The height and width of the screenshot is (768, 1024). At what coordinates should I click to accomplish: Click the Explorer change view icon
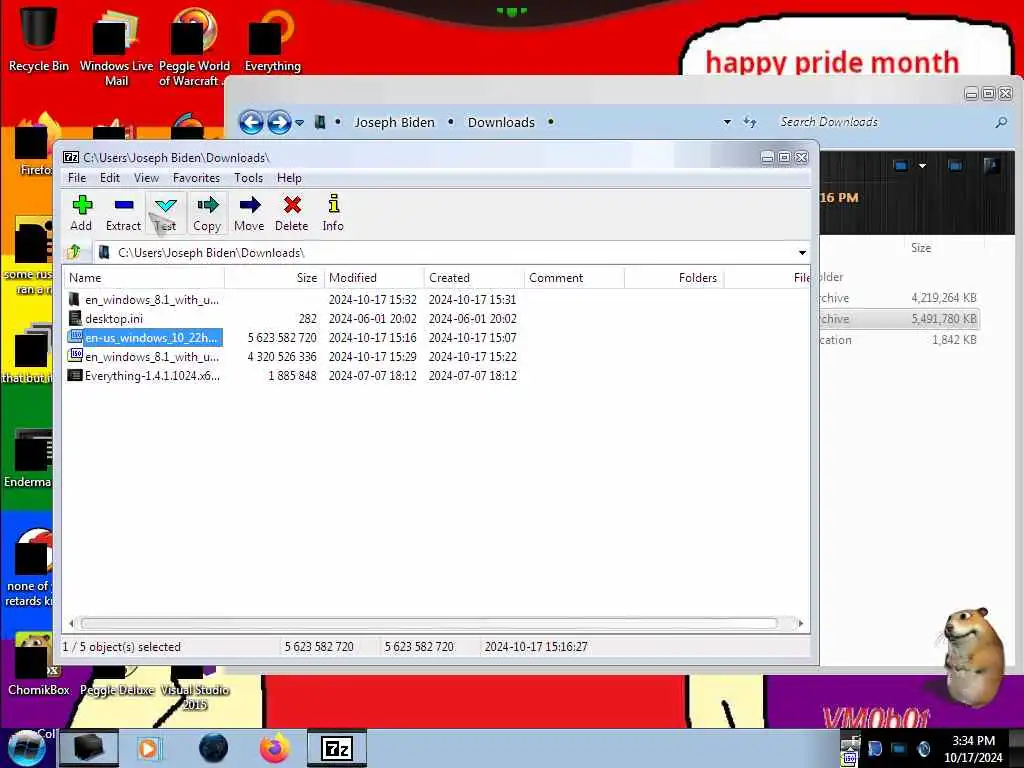(901, 166)
